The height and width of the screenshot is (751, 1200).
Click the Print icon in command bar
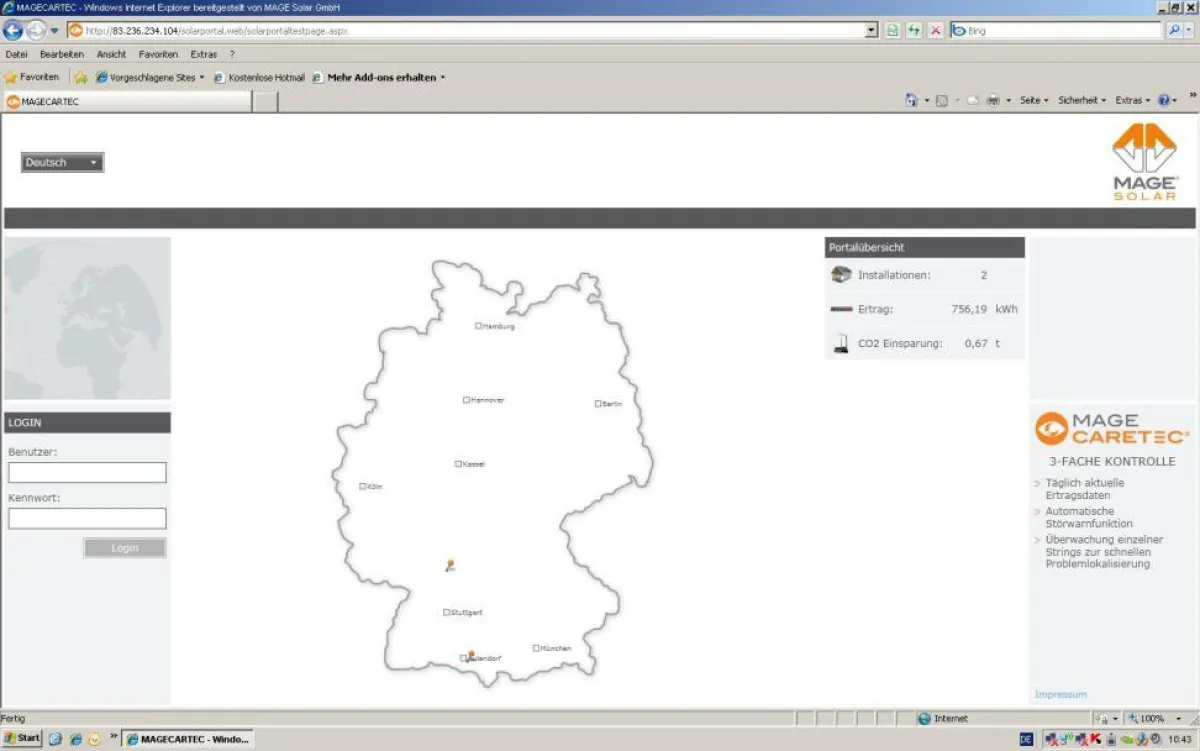pos(993,101)
